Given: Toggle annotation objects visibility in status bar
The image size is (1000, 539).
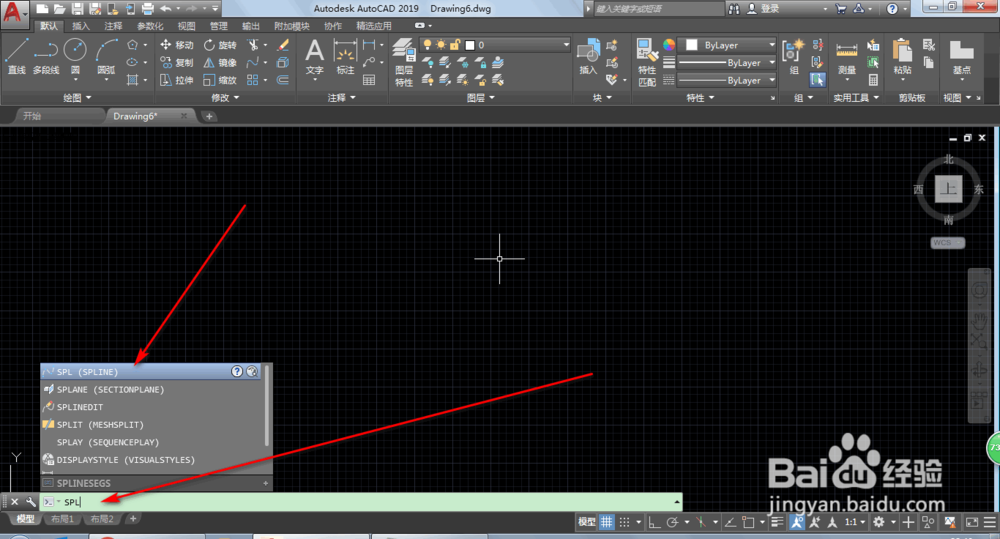Looking at the screenshot, I should 797,522.
